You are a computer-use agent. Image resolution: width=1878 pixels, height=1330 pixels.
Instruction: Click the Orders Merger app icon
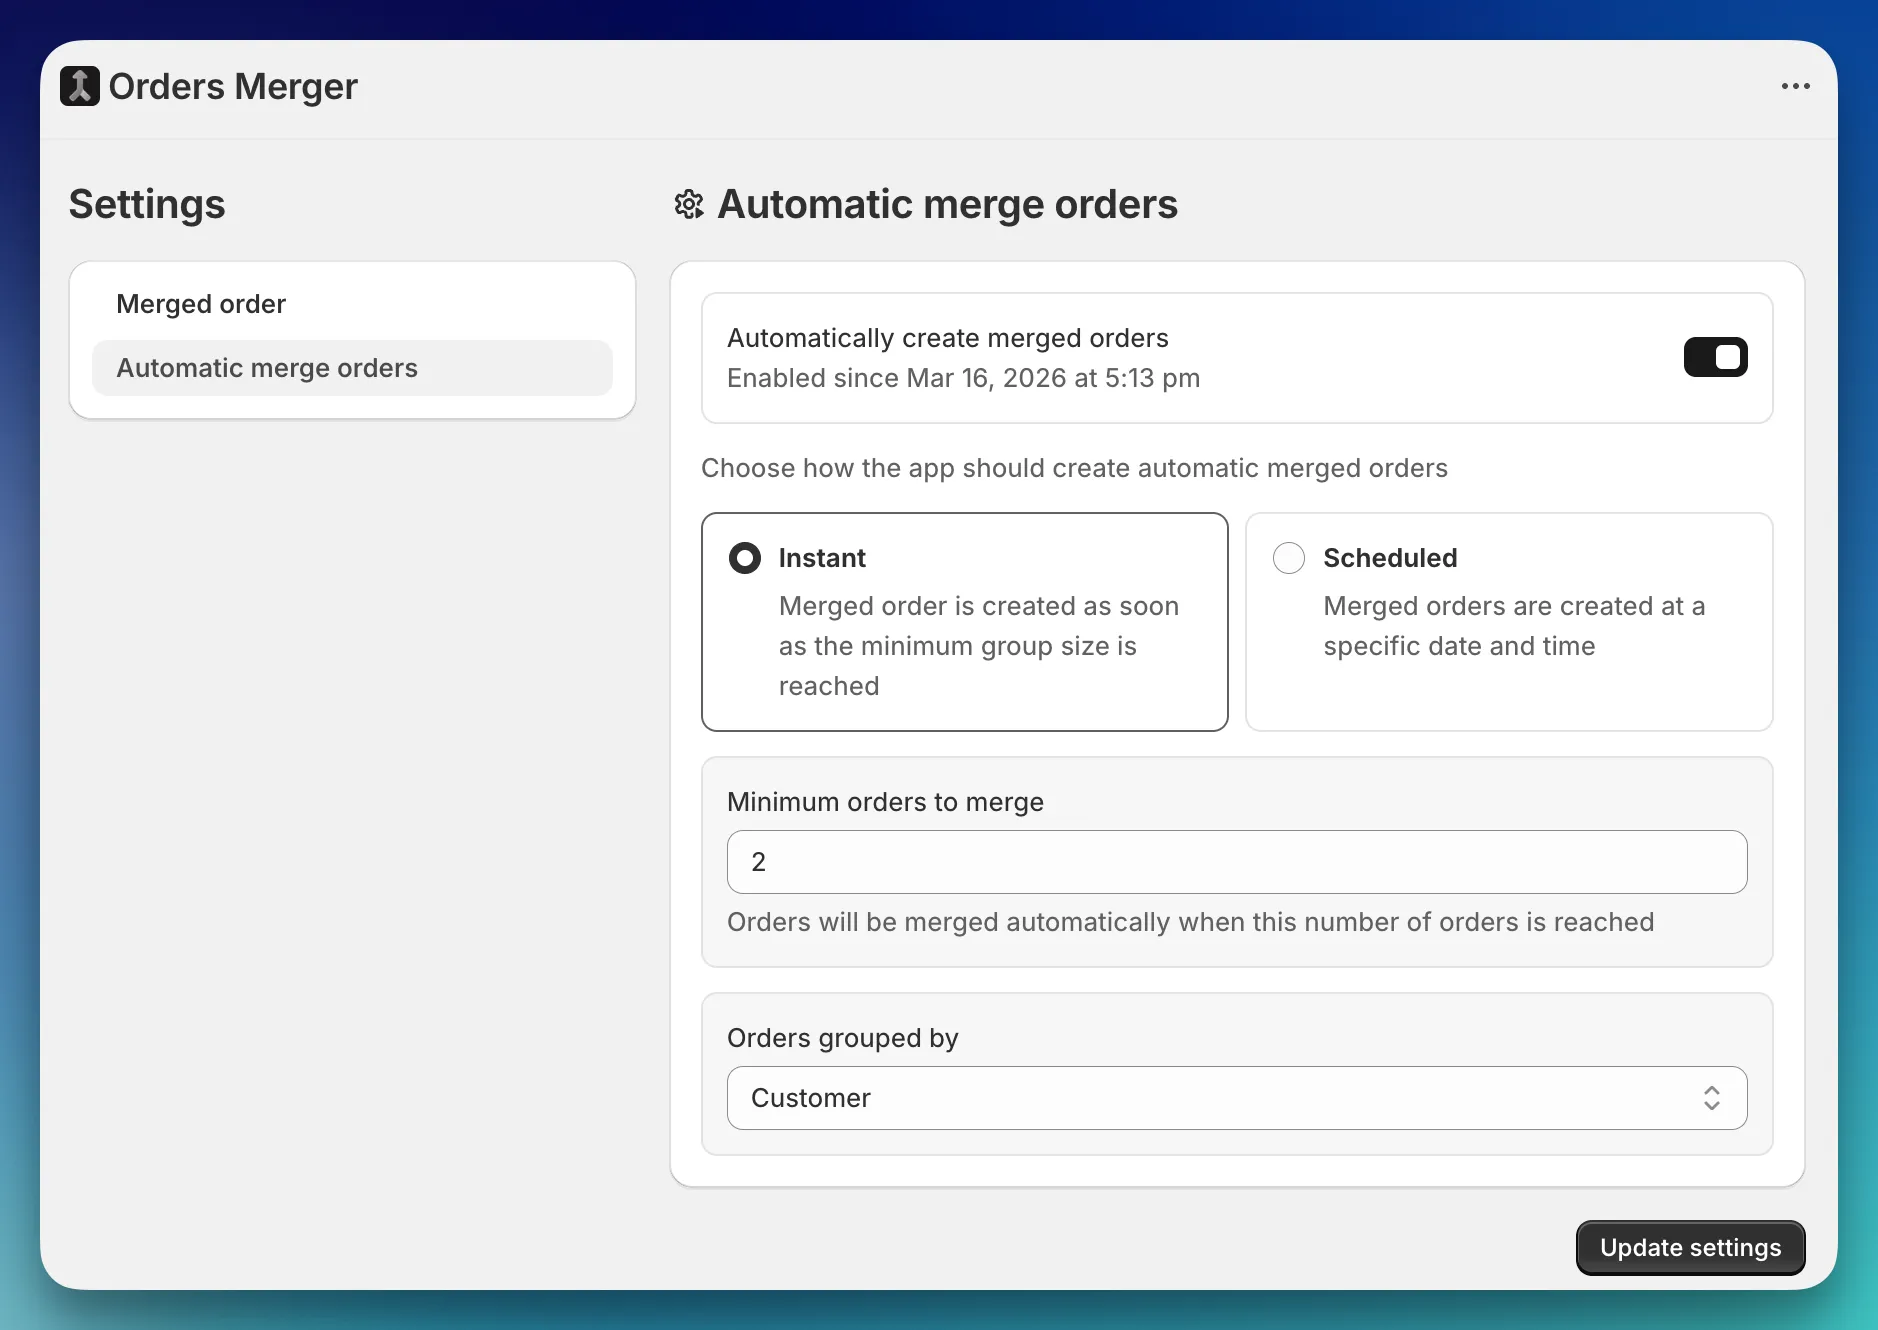(79, 86)
